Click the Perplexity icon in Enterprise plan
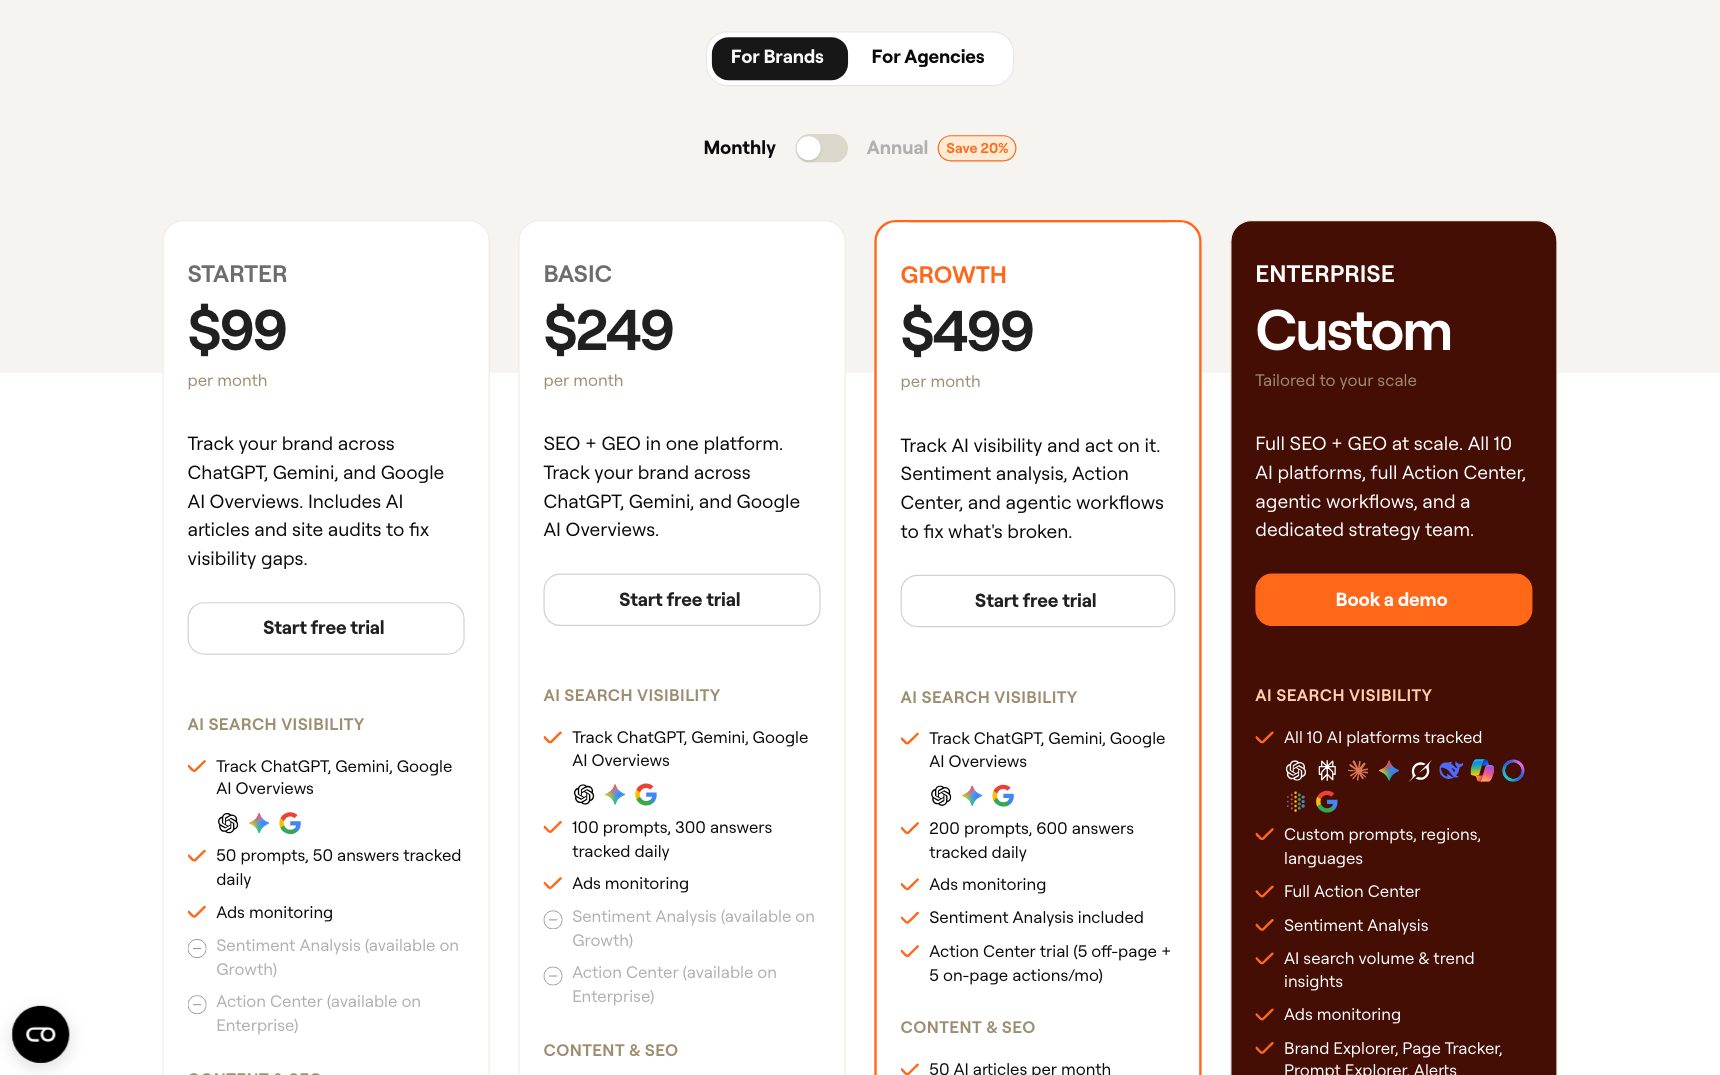 tap(1327, 770)
